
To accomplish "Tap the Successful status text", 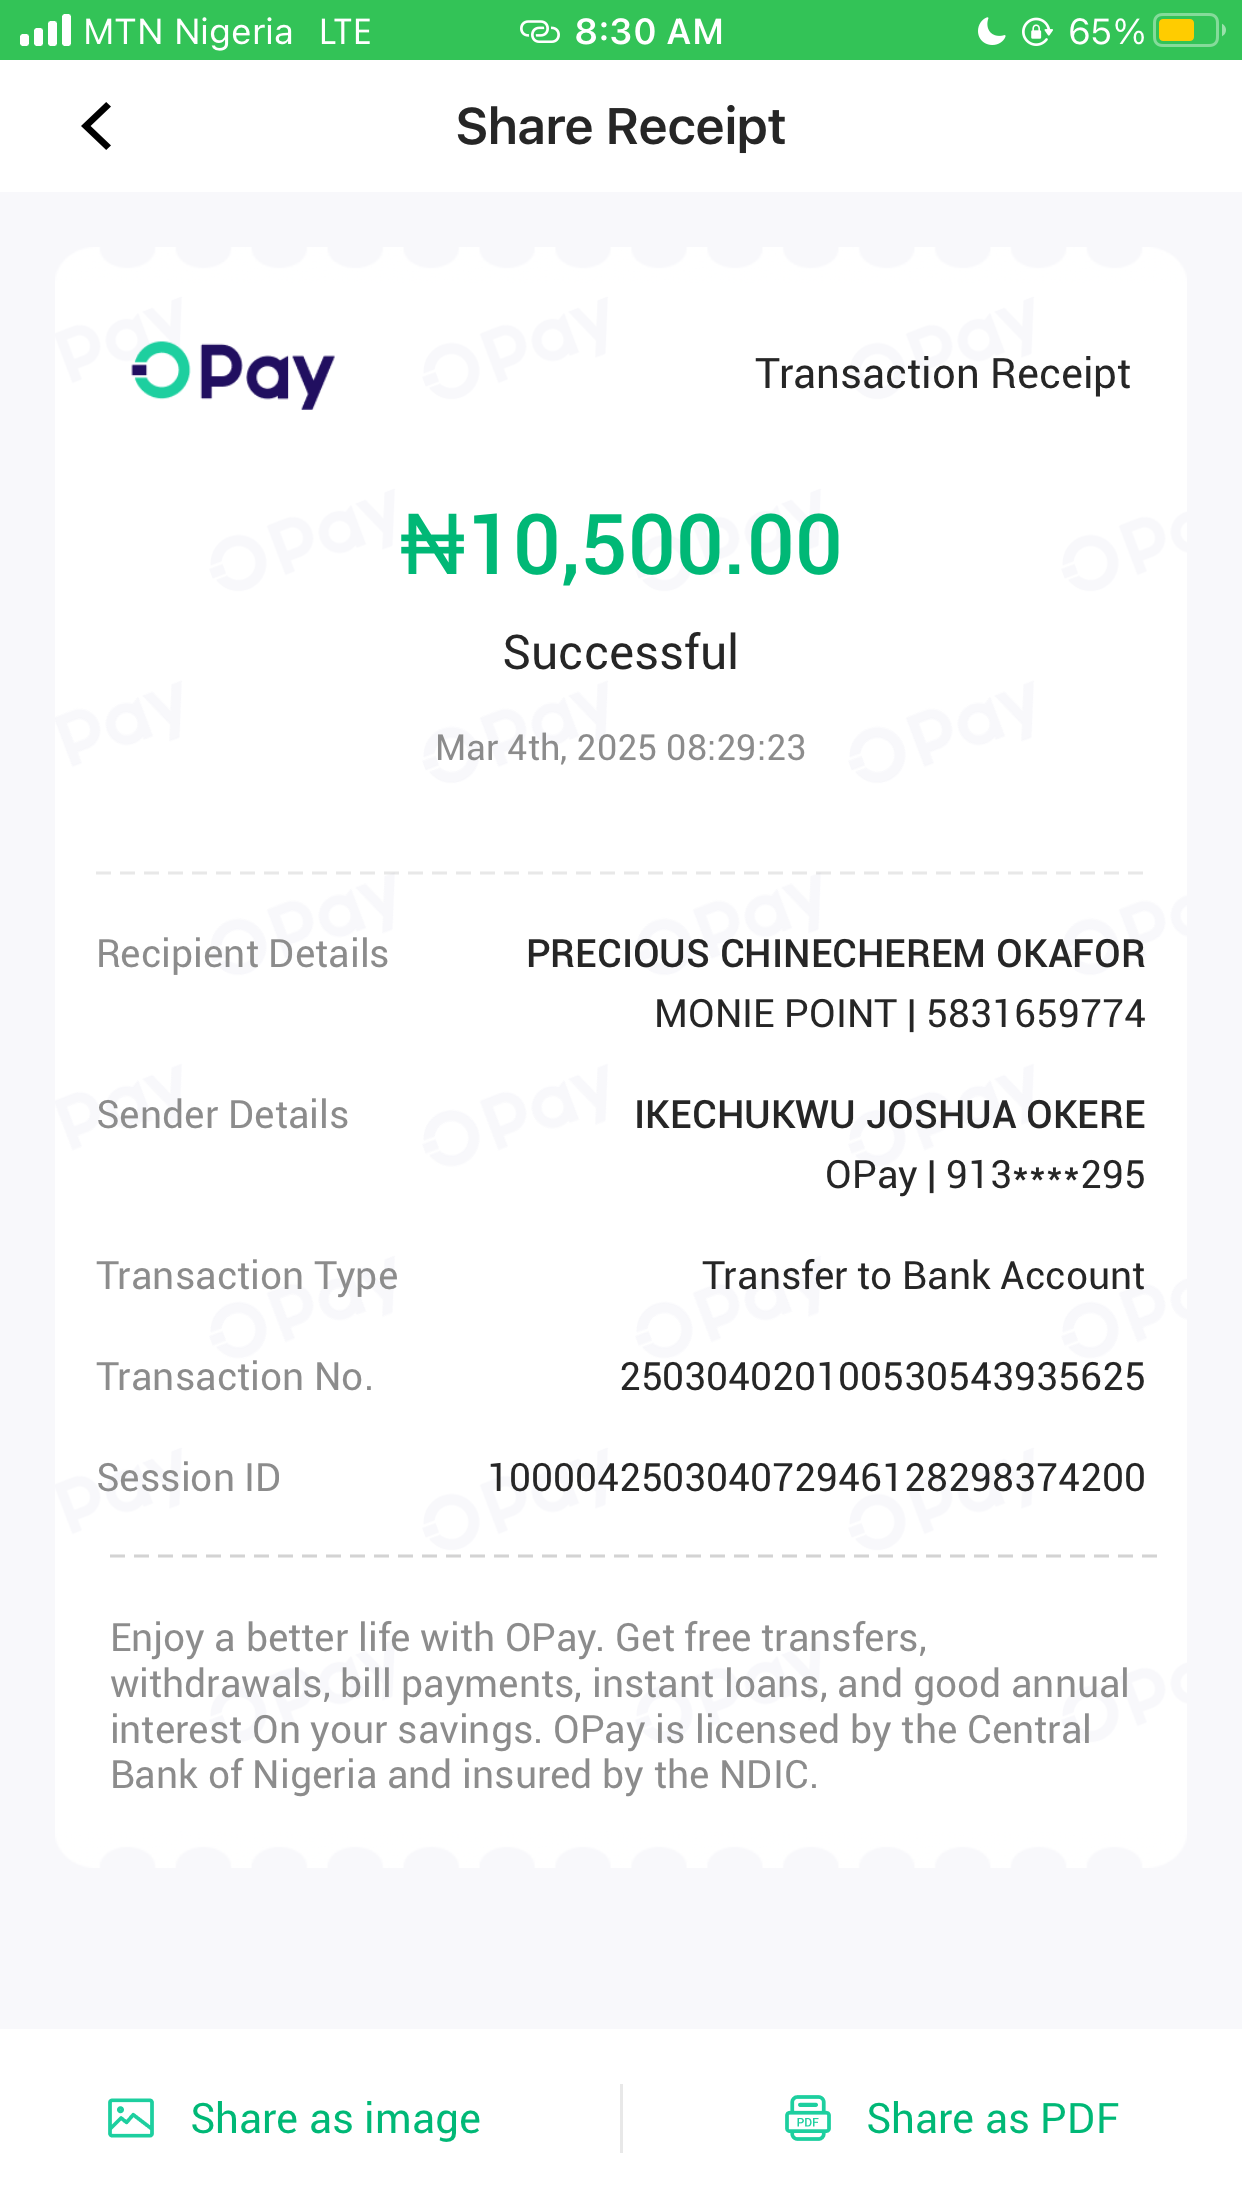I will tap(621, 653).
